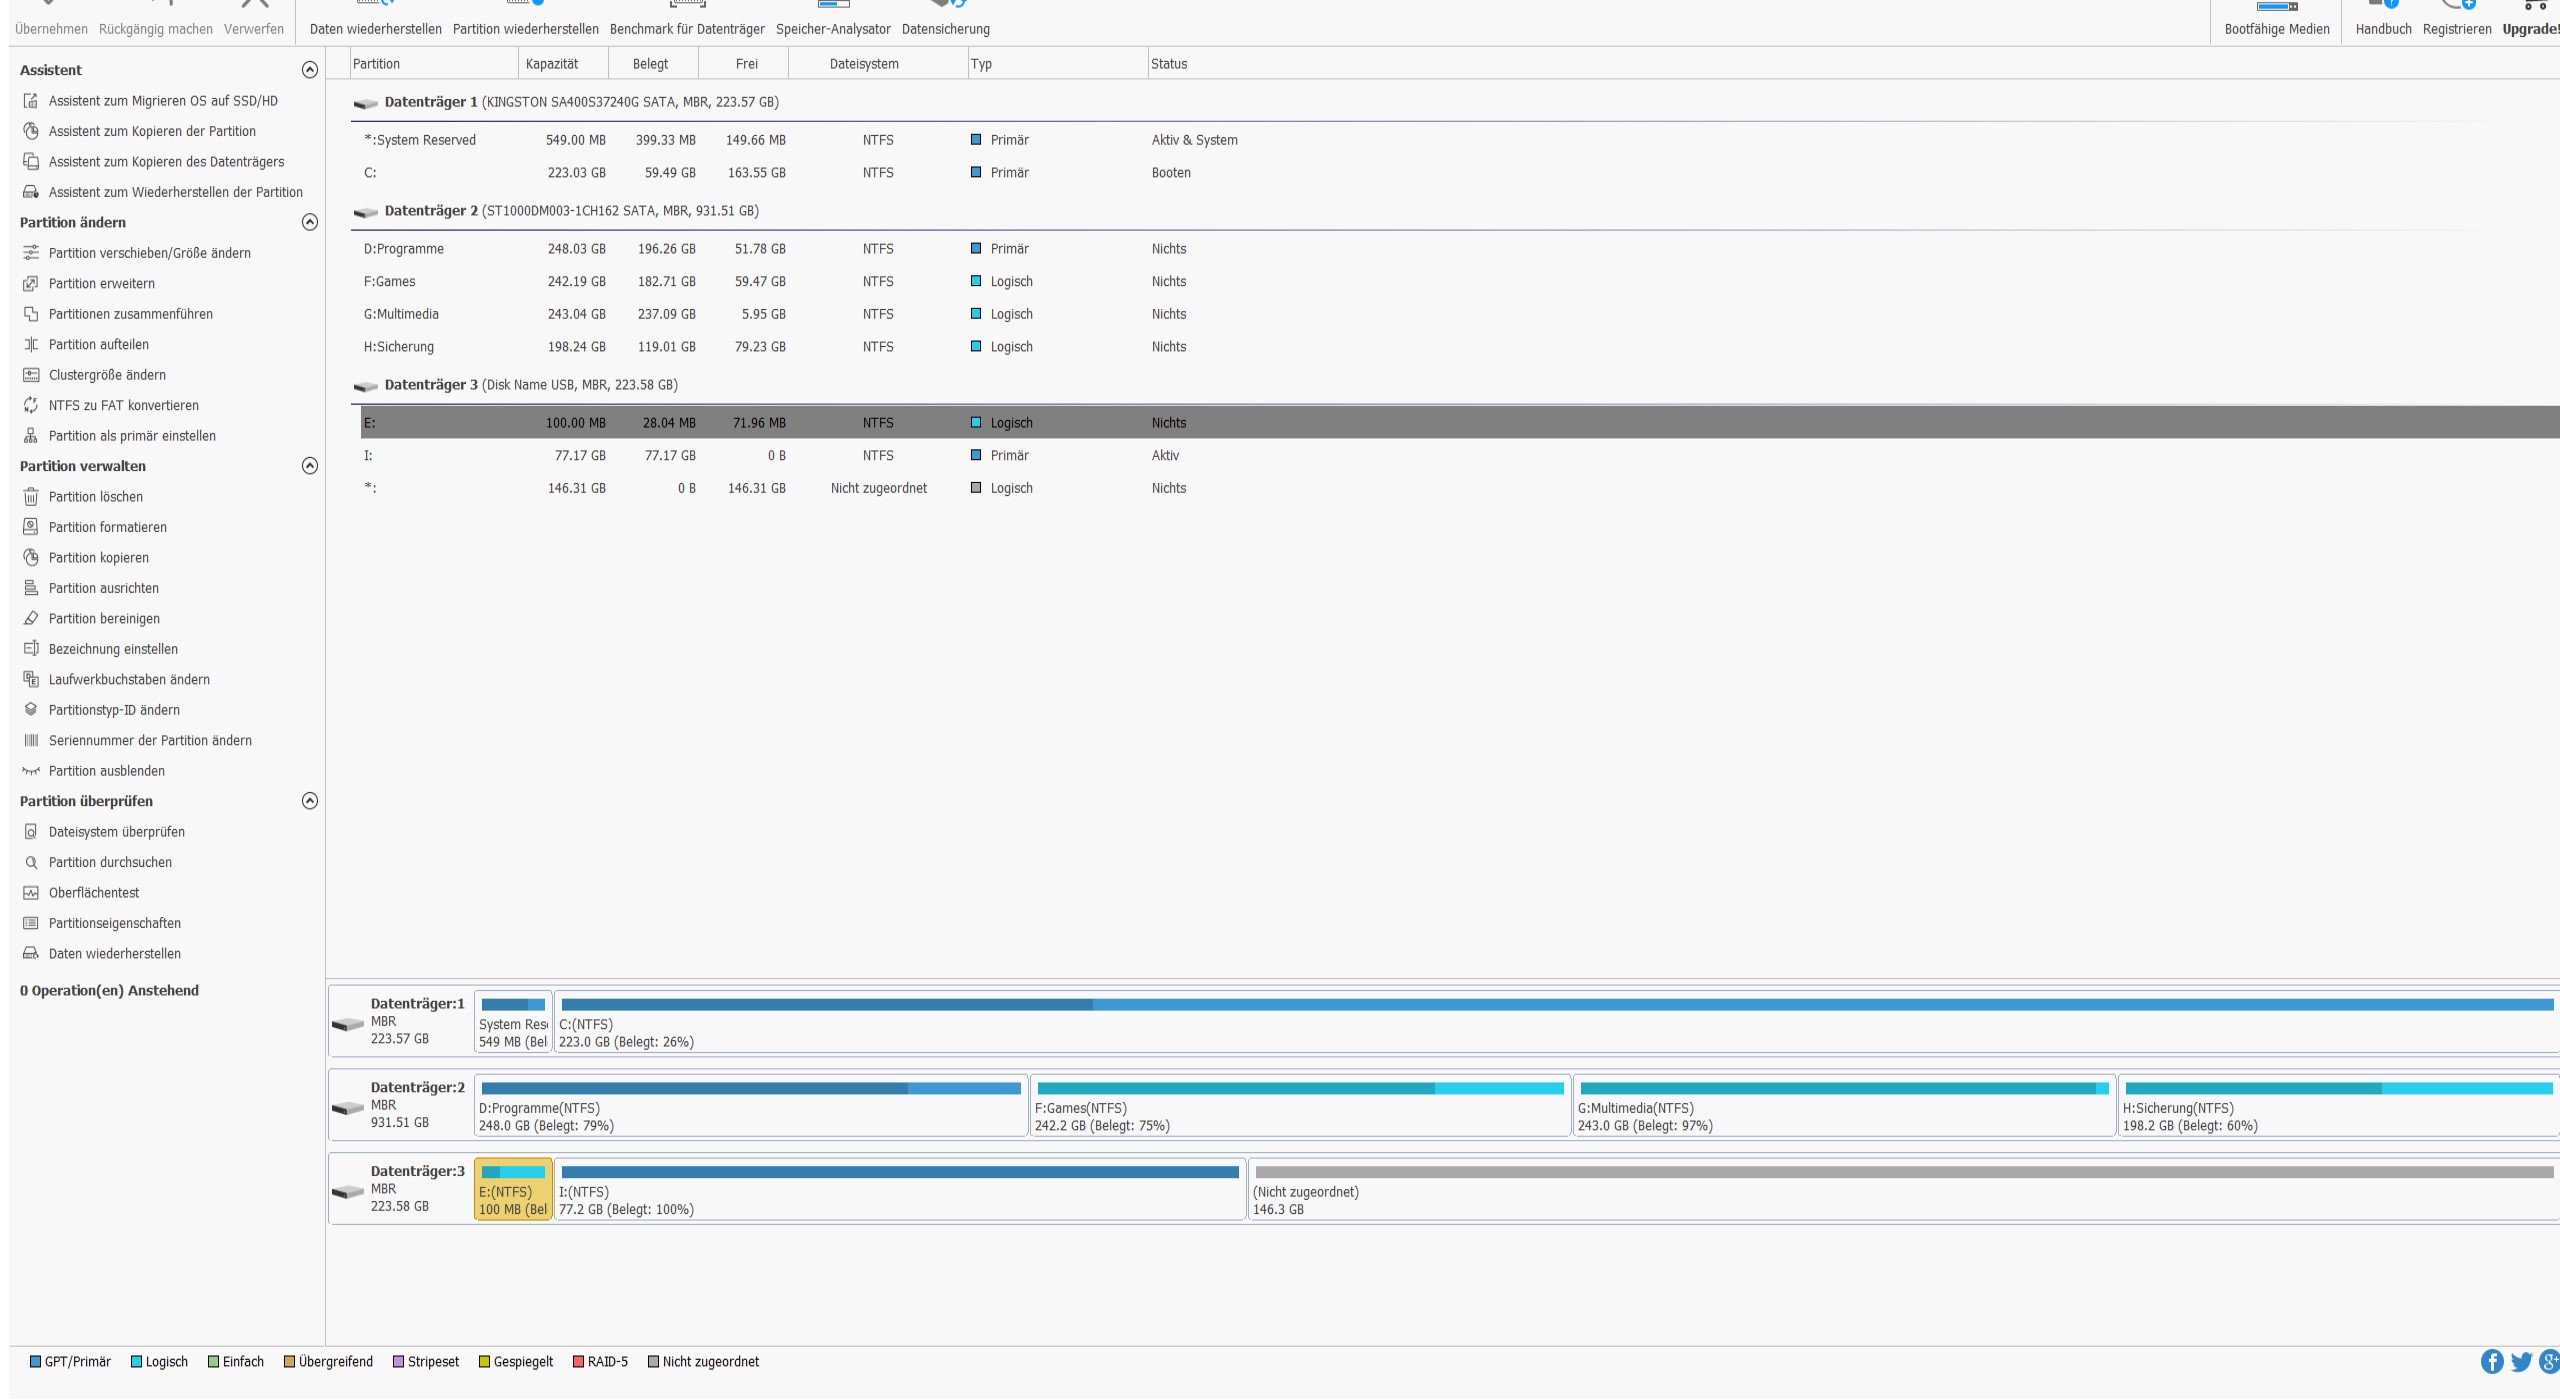Viewport: 2560px width, 1400px height.
Task: Click the Assistent zum Migrieren OS icon
Action: (31, 101)
